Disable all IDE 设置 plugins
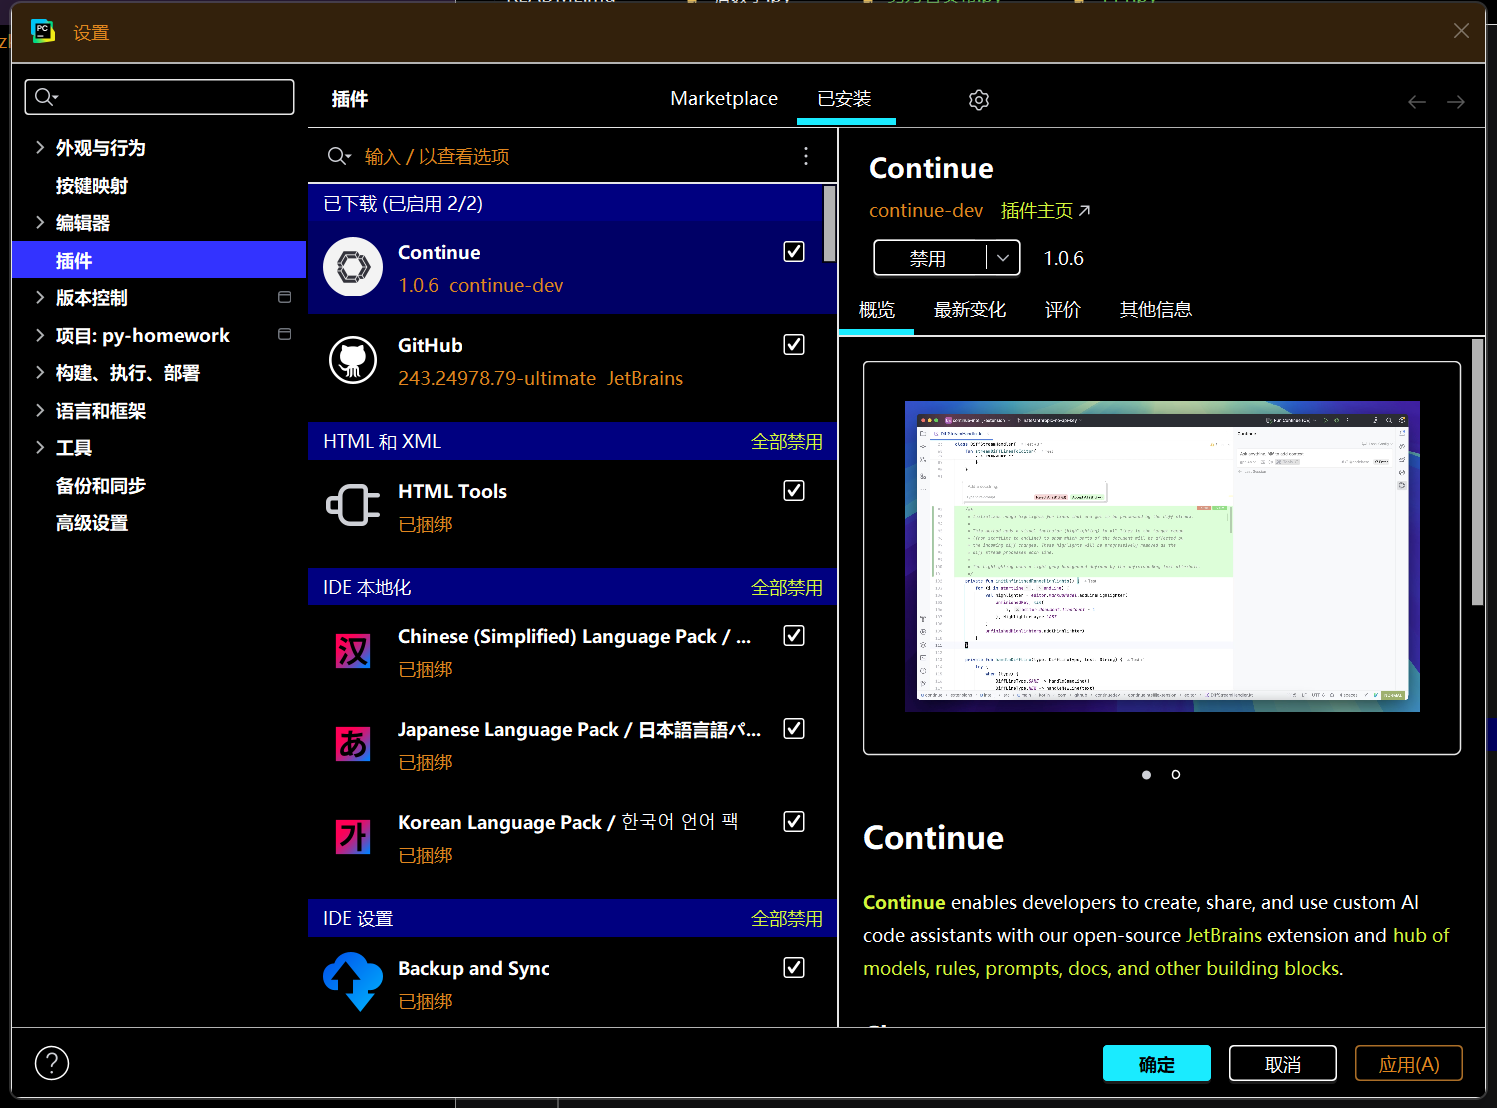This screenshot has width=1497, height=1108. click(x=787, y=919)
